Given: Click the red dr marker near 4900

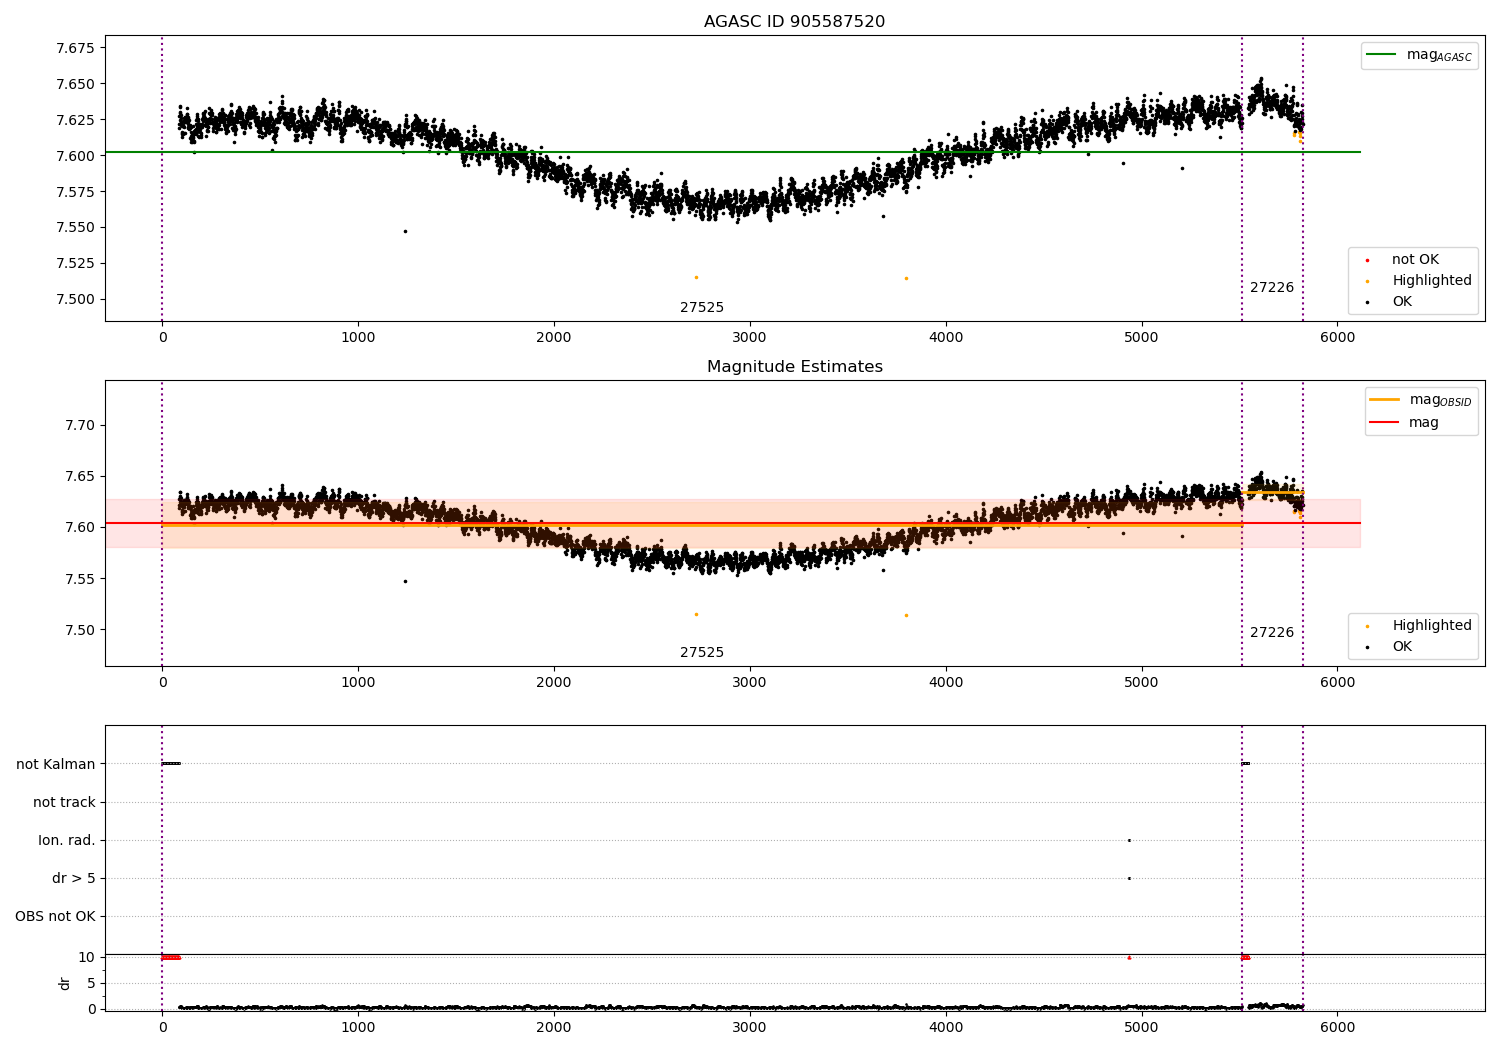Looking at the screenshot, I should click(1129, 958).
